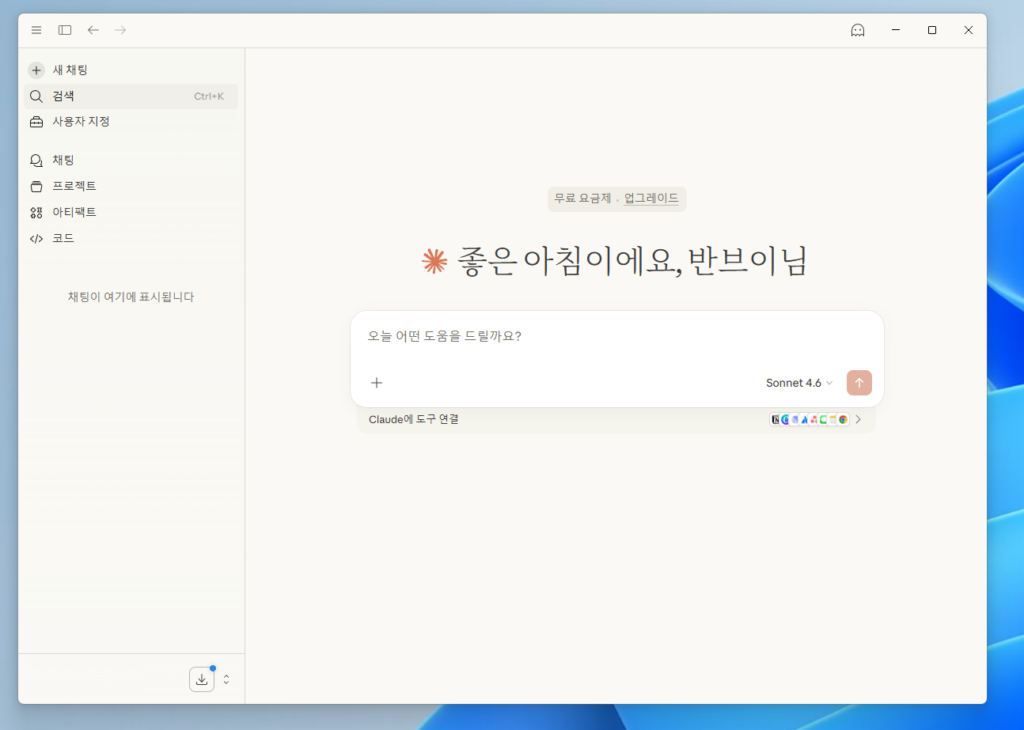
Task: Open the Sonnet 4.6 model dropdown
Action: (x=799, y=383)
